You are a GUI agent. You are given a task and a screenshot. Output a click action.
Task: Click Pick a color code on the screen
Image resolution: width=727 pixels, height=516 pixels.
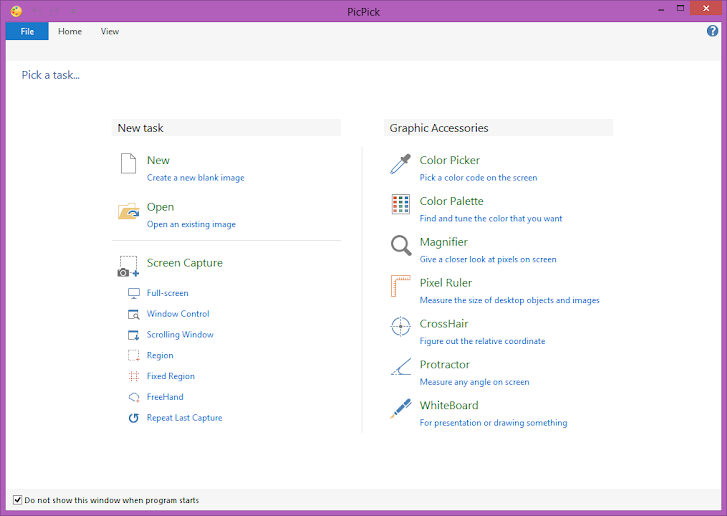click(x=478, y=178)
